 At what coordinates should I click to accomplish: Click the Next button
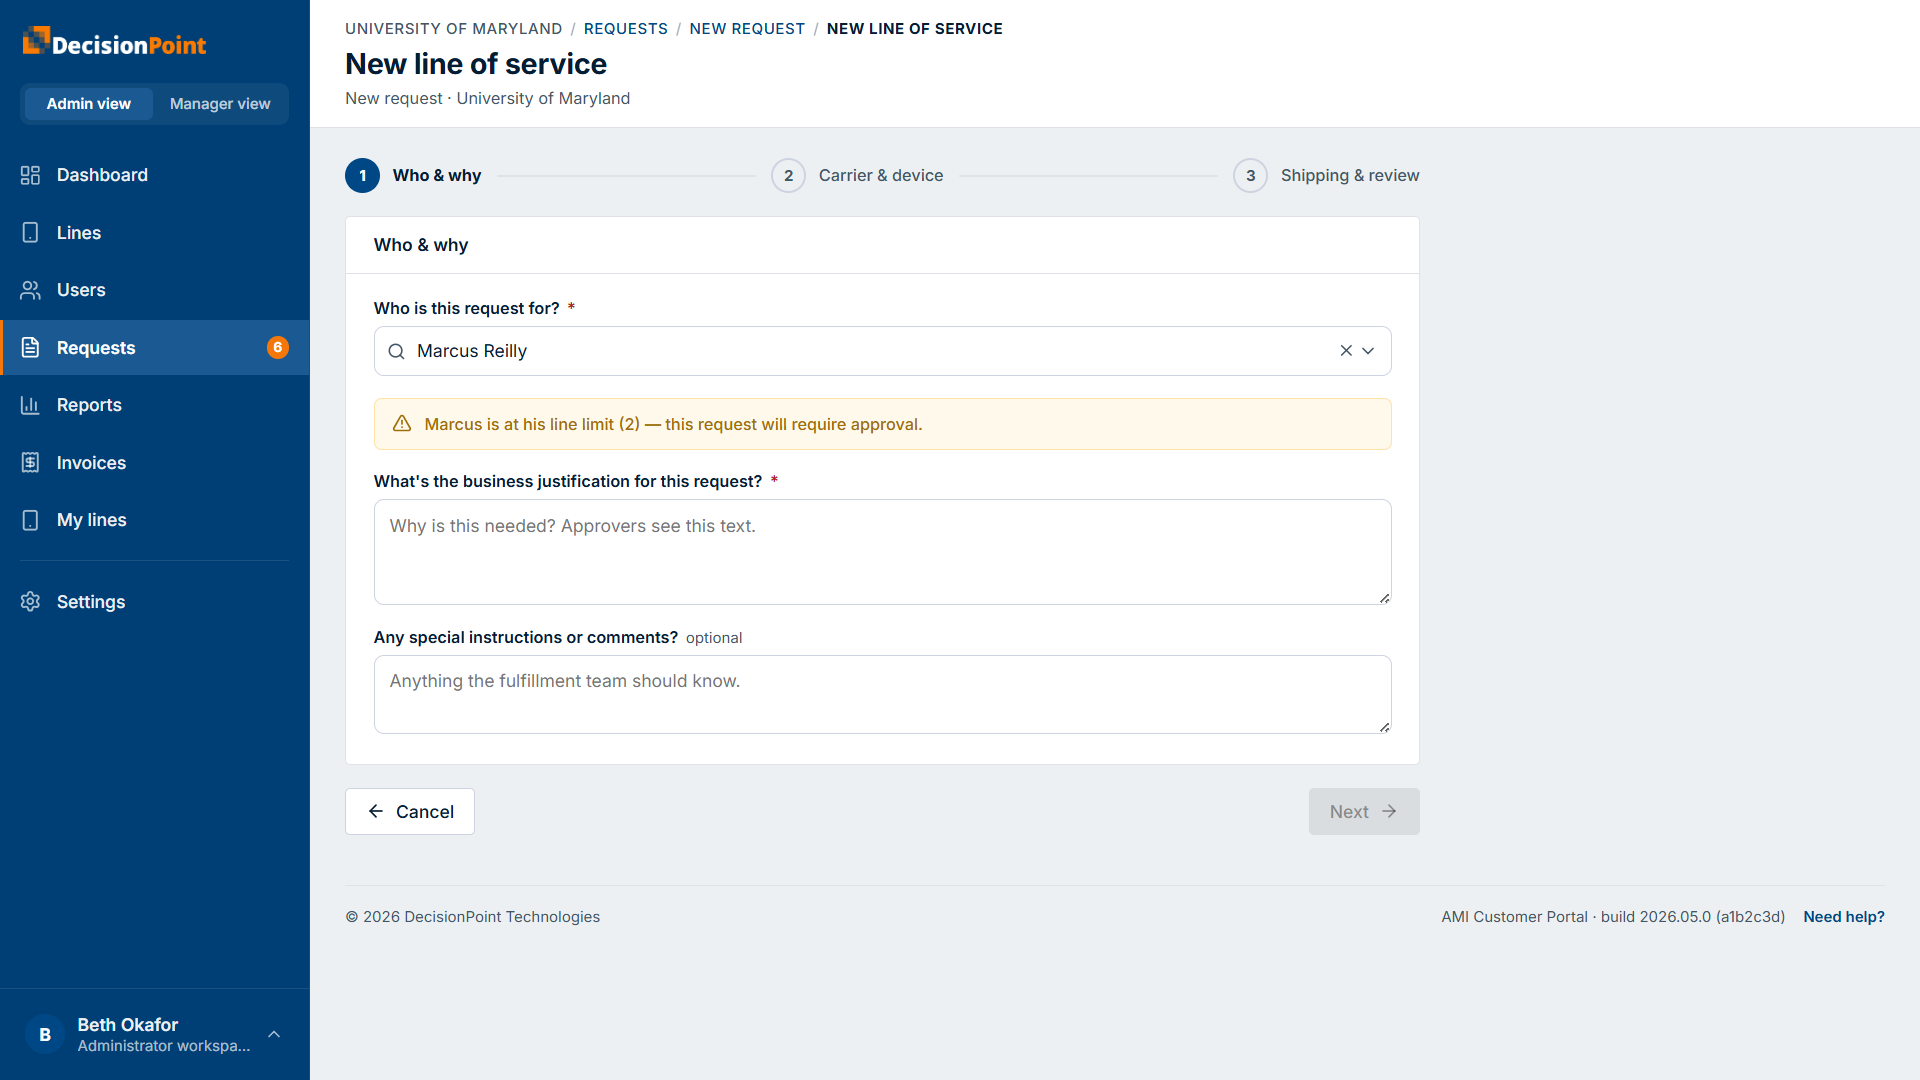pos(1364,812)
